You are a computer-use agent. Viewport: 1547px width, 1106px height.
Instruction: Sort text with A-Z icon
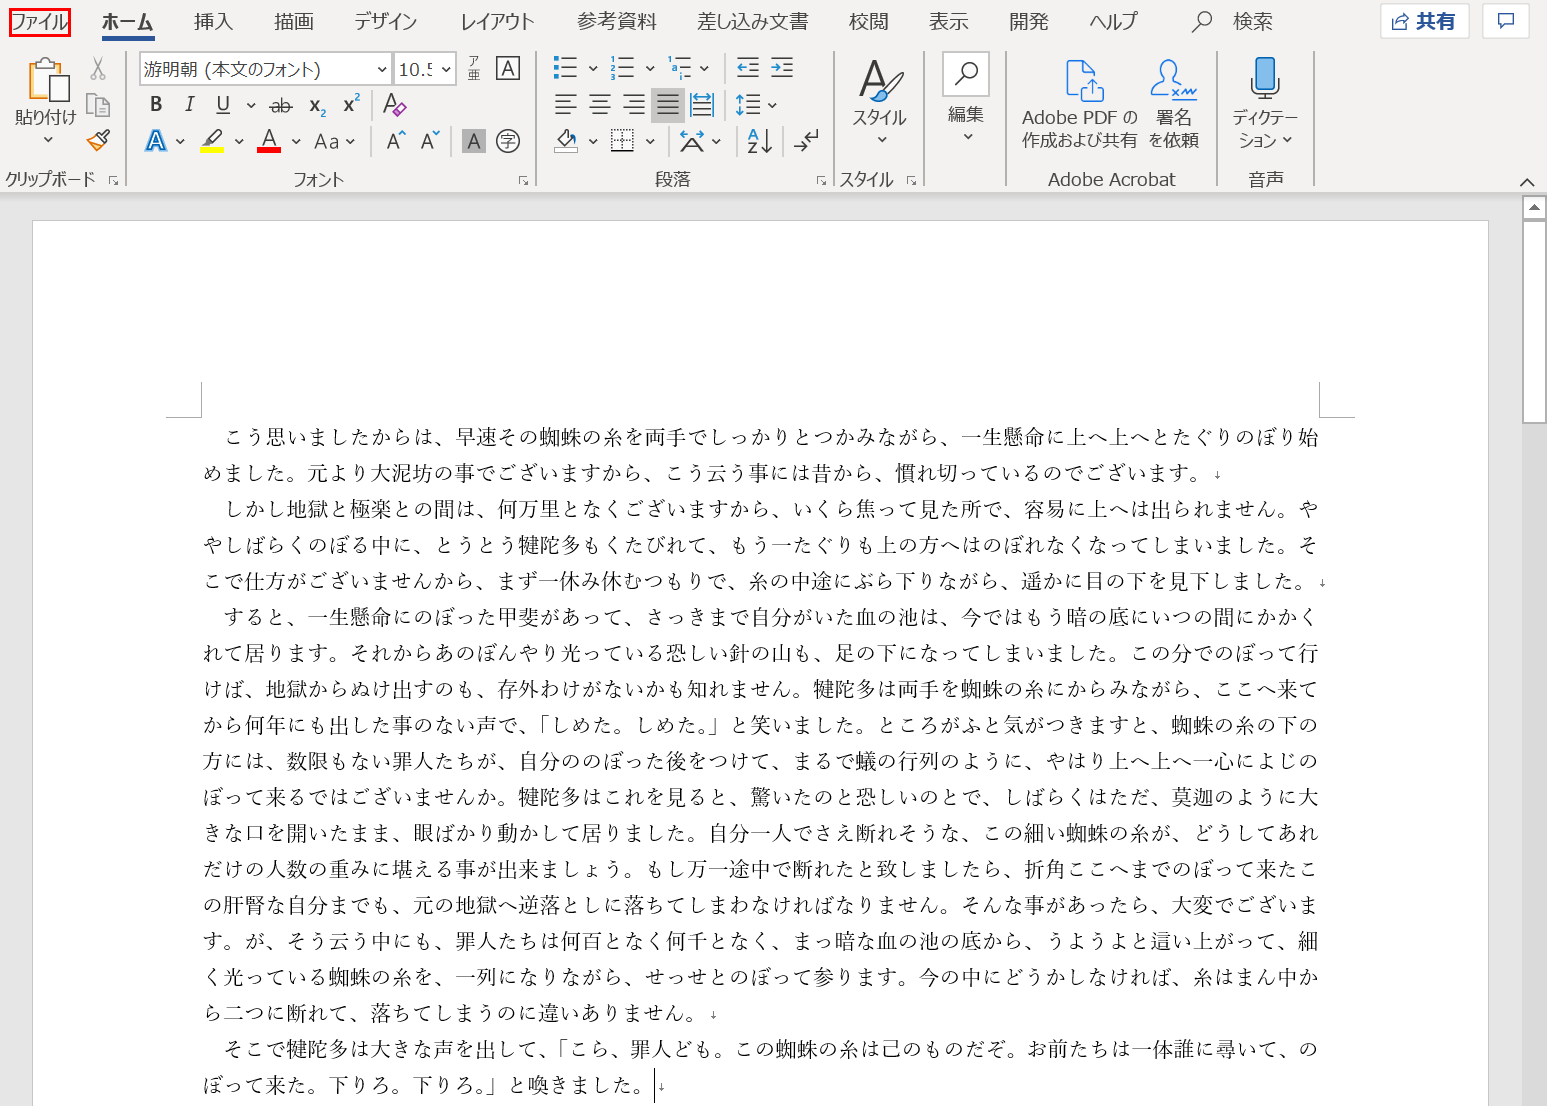(760, 141)
